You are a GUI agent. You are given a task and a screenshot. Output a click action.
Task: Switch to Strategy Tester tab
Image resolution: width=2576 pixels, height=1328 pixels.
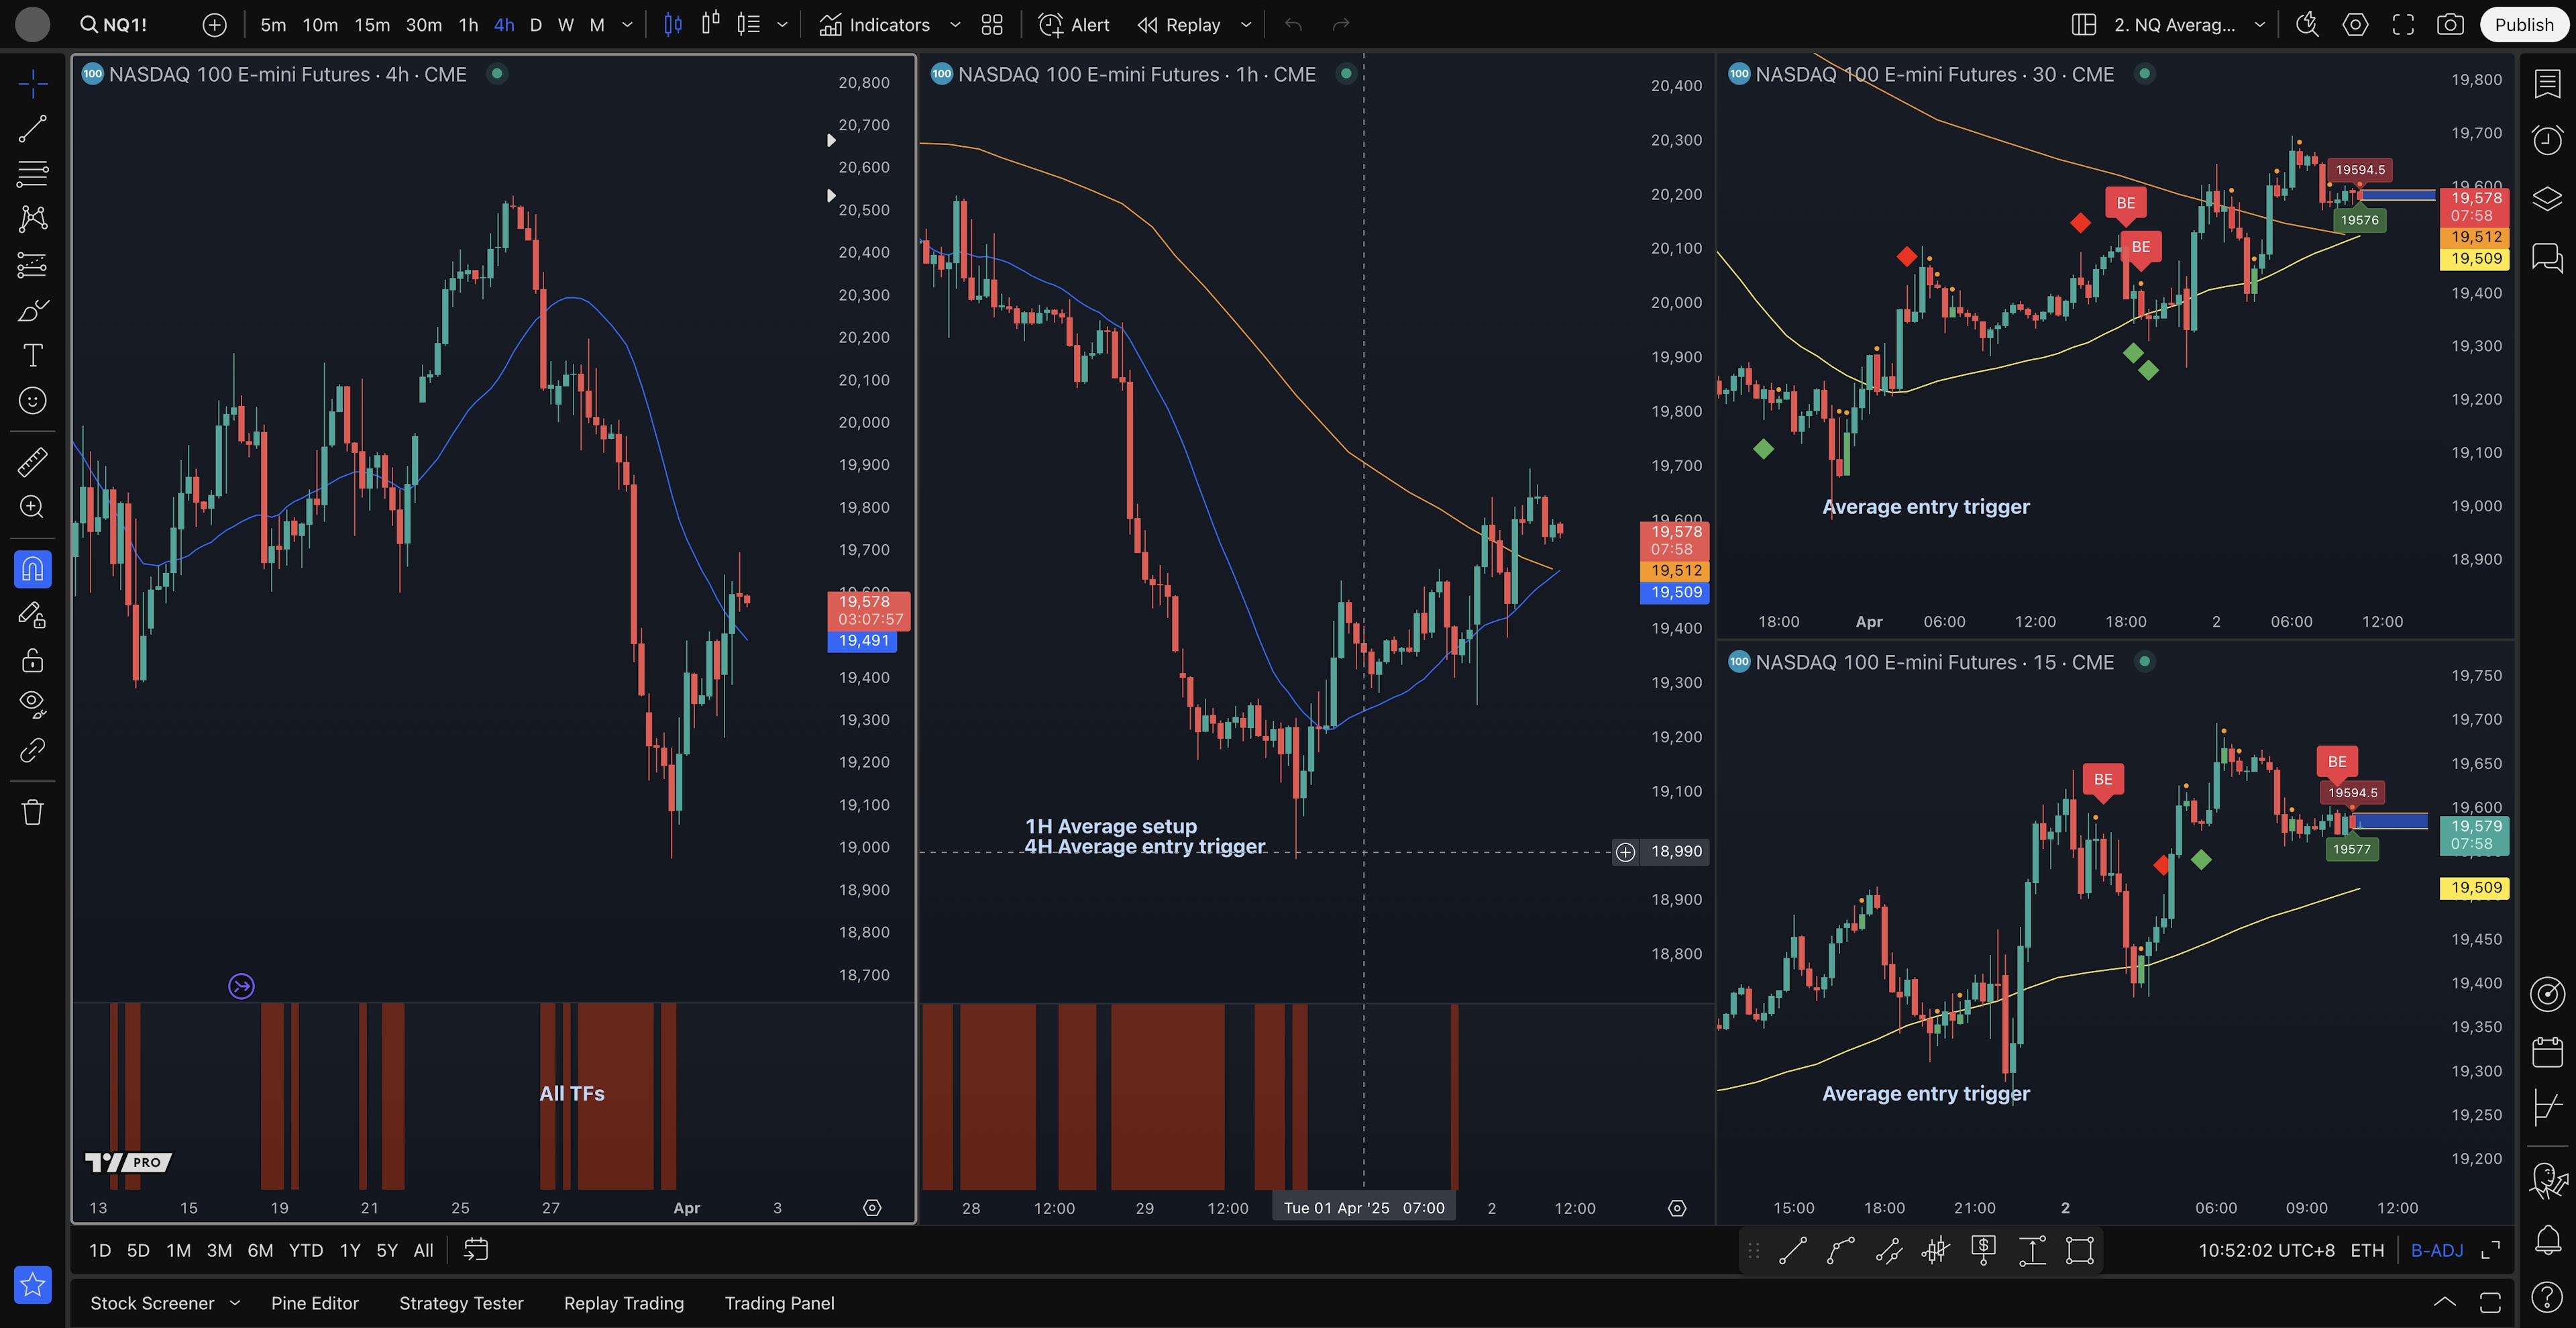(461, 1303)
